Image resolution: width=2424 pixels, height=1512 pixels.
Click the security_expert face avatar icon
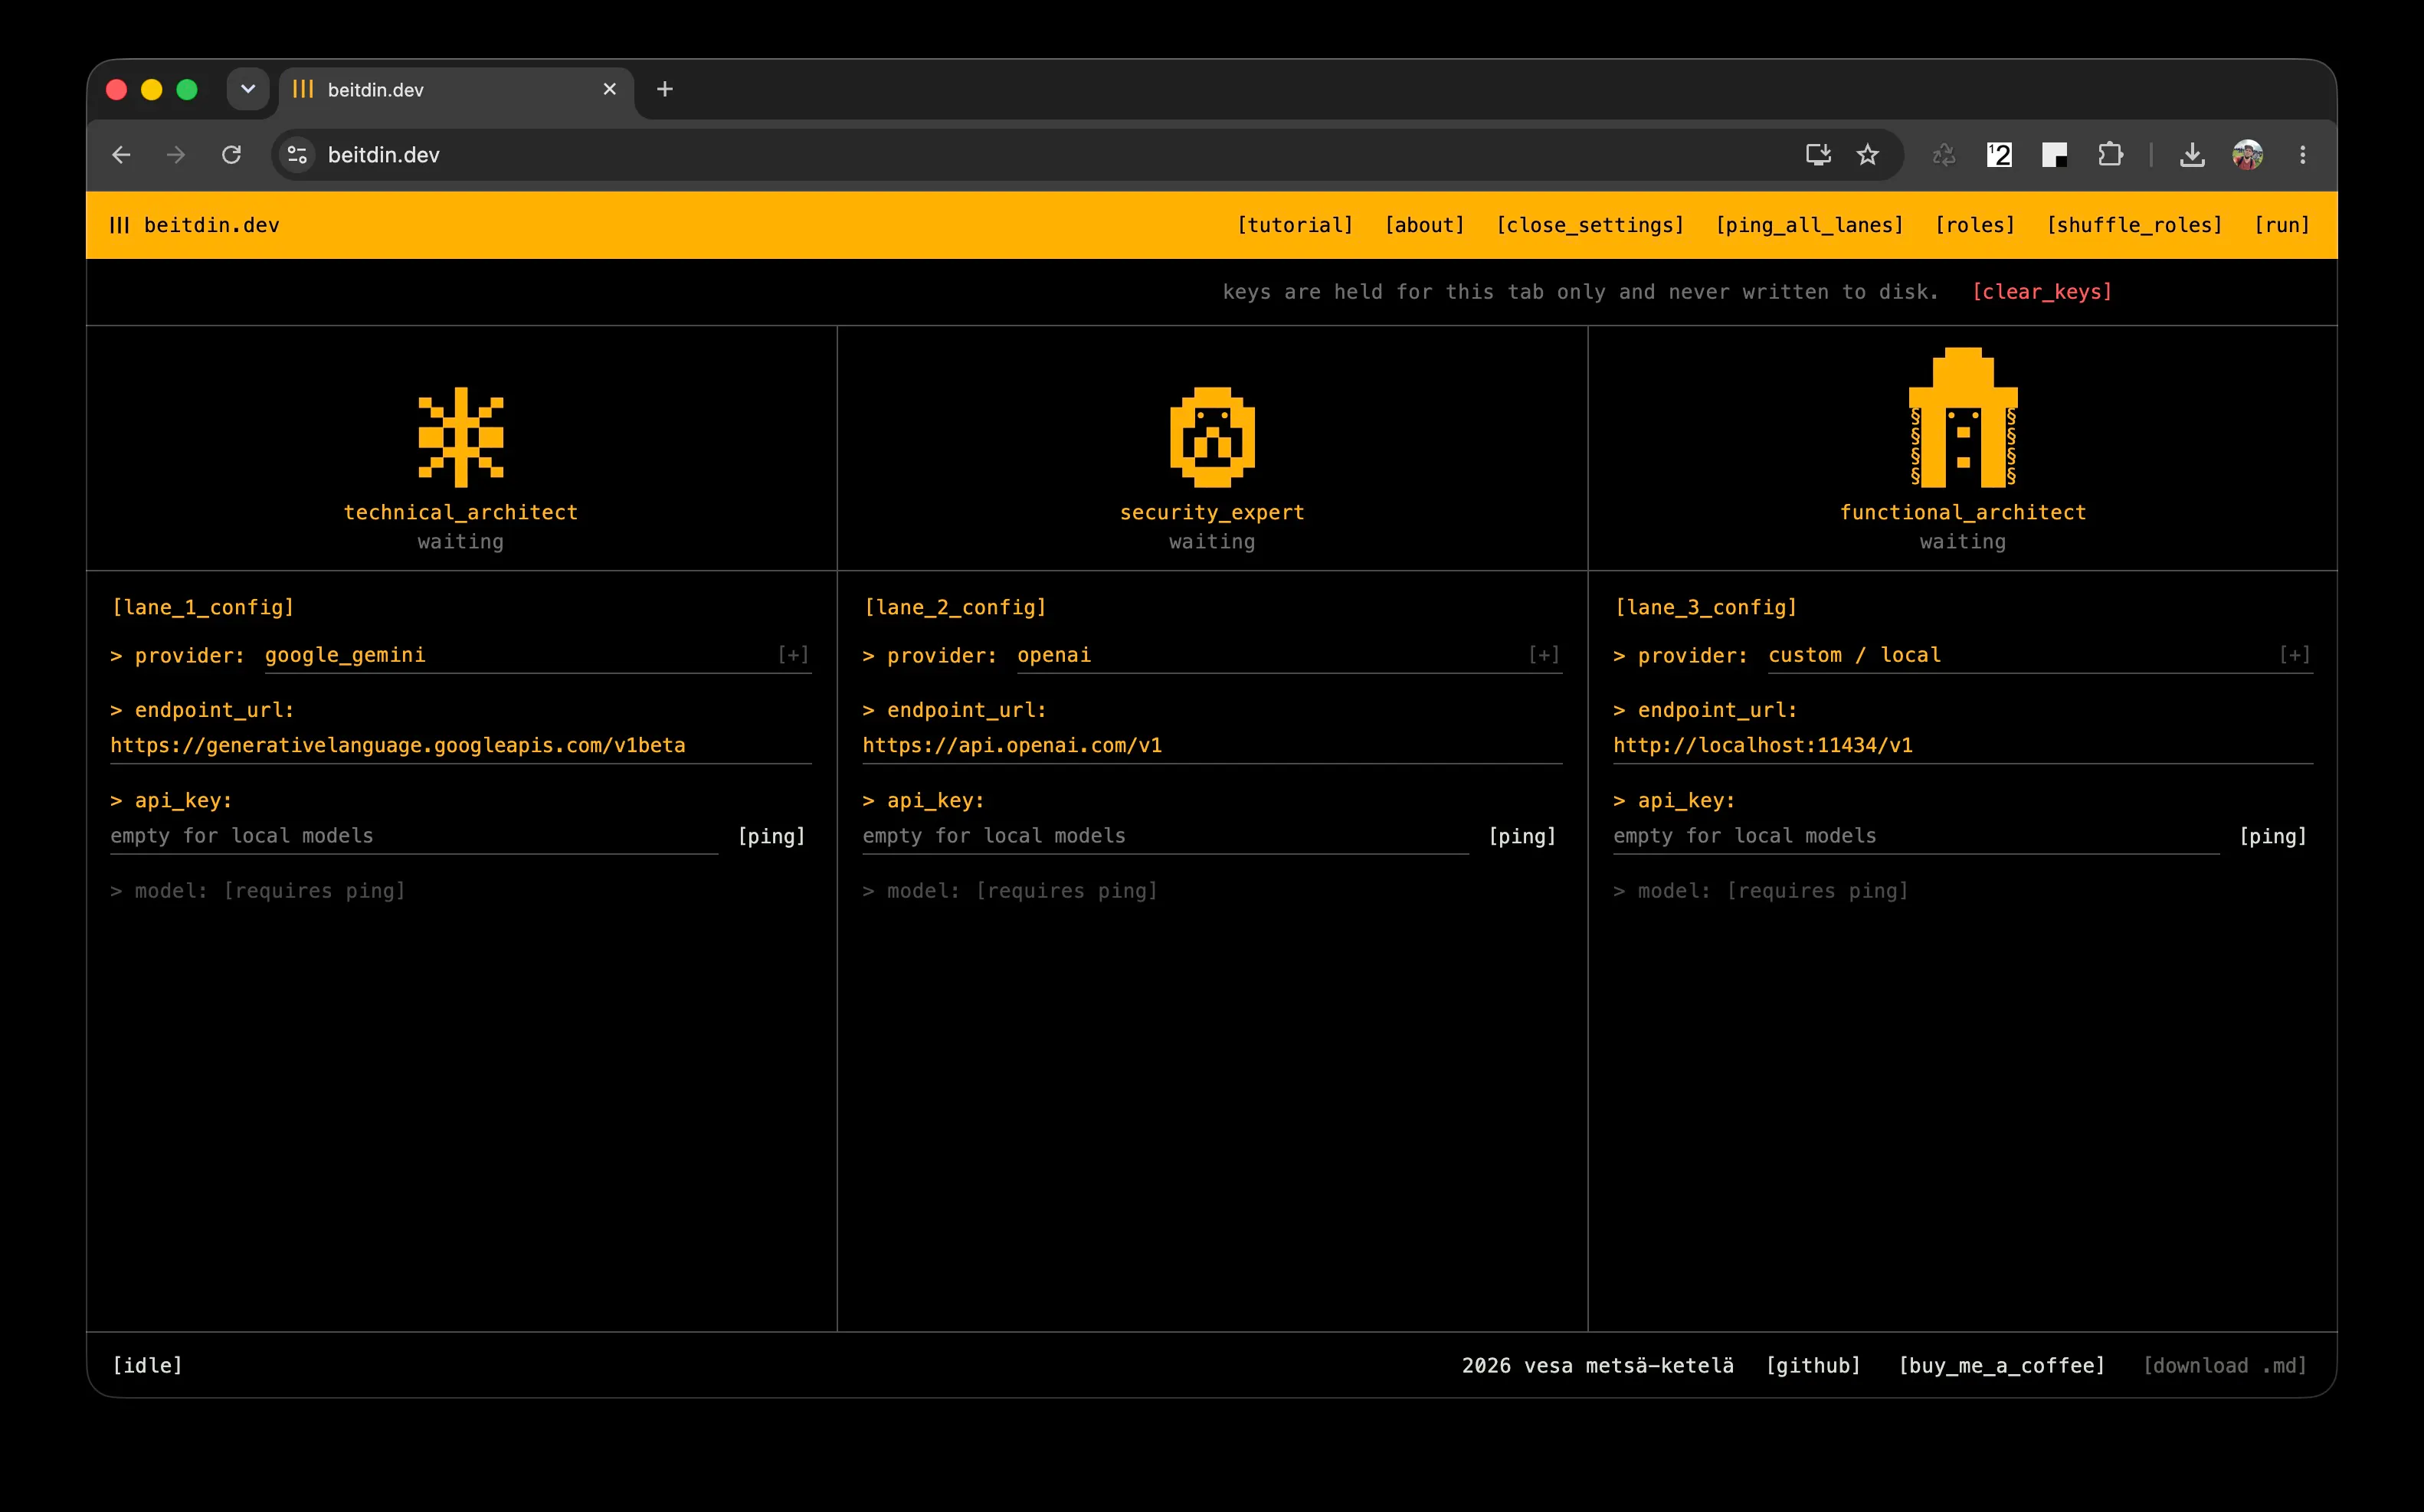coord(1212,437)
